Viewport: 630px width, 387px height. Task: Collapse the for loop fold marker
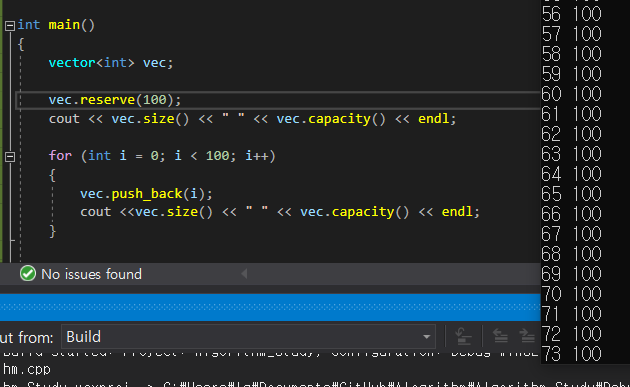[10, 157]
